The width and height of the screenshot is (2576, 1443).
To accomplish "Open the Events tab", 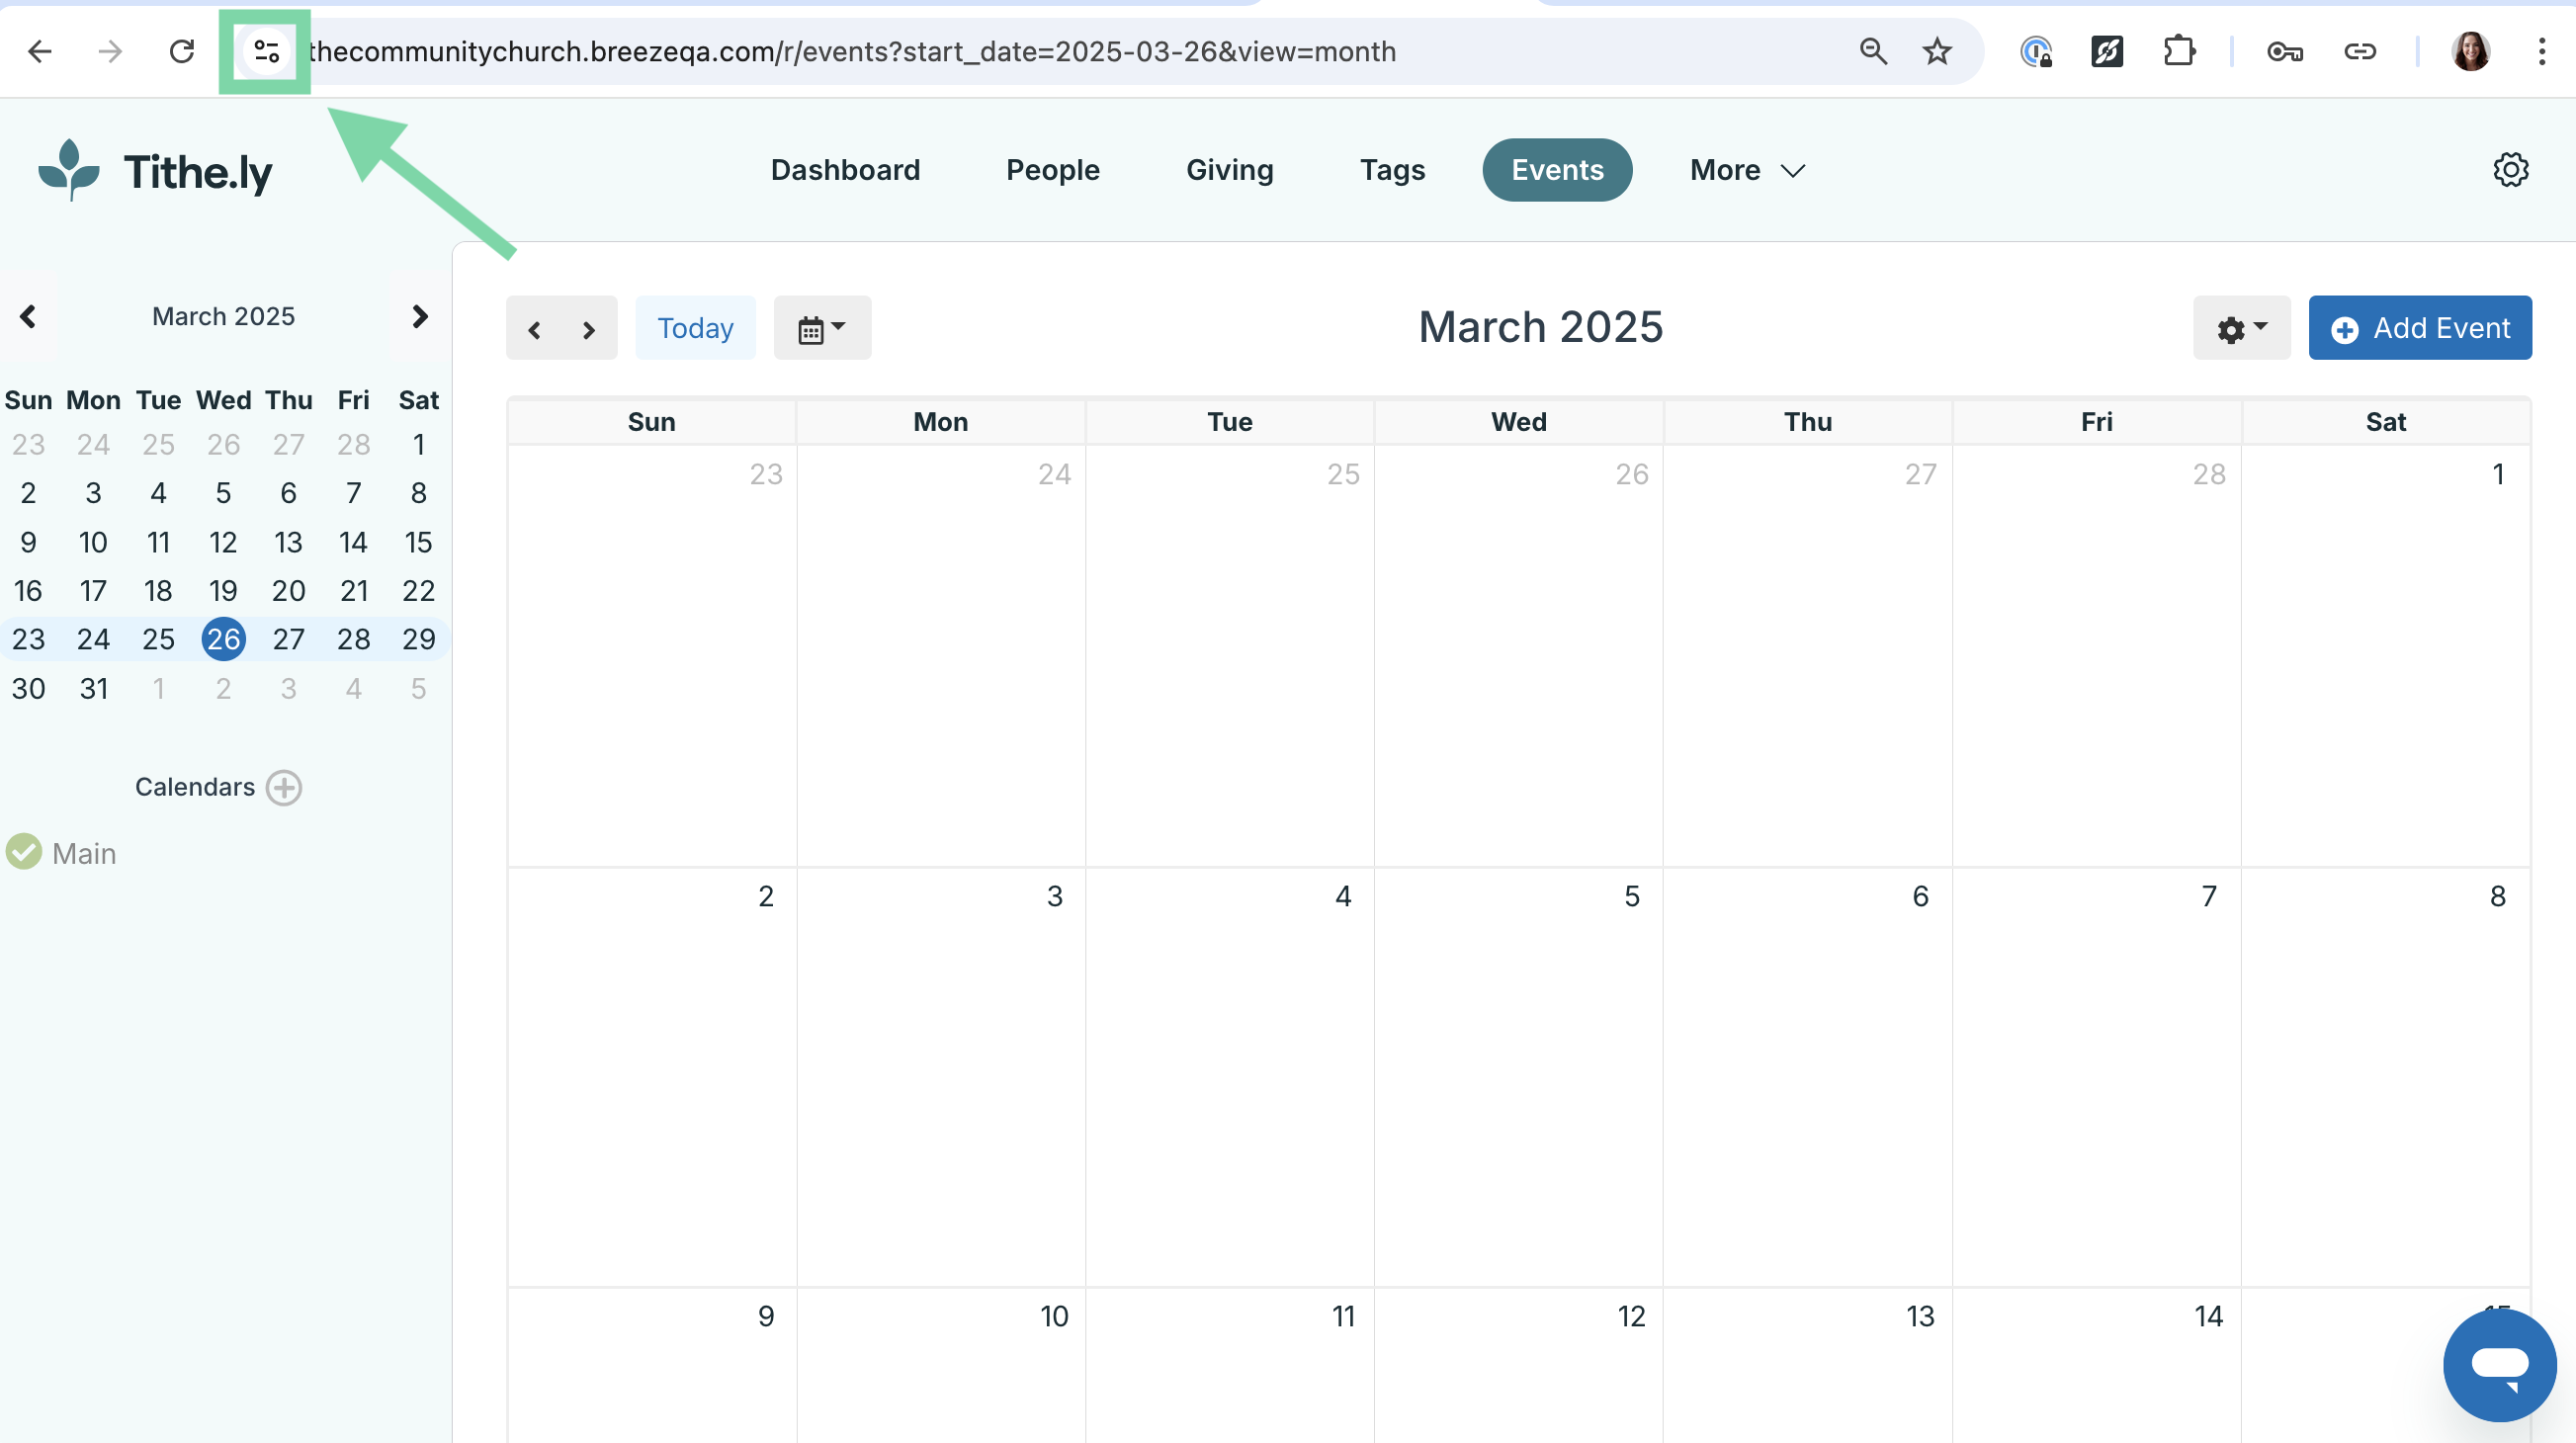I will click(1557, 170).
